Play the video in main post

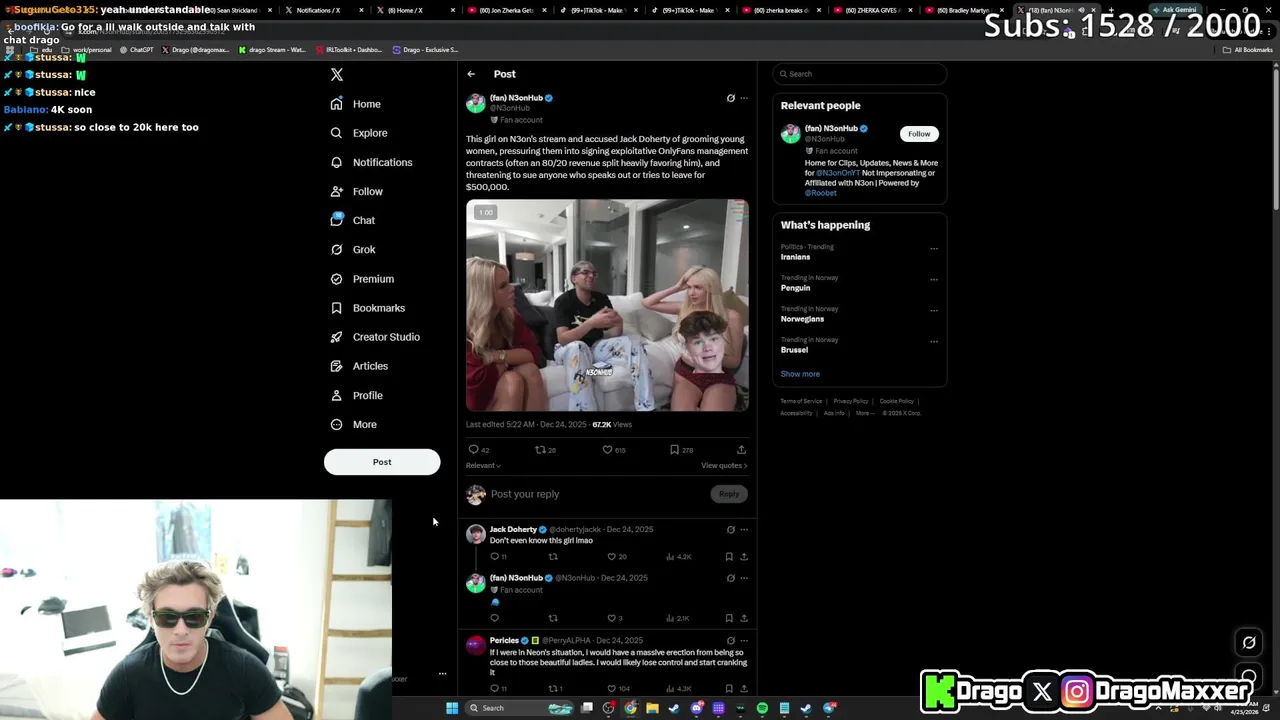point(607,305)
